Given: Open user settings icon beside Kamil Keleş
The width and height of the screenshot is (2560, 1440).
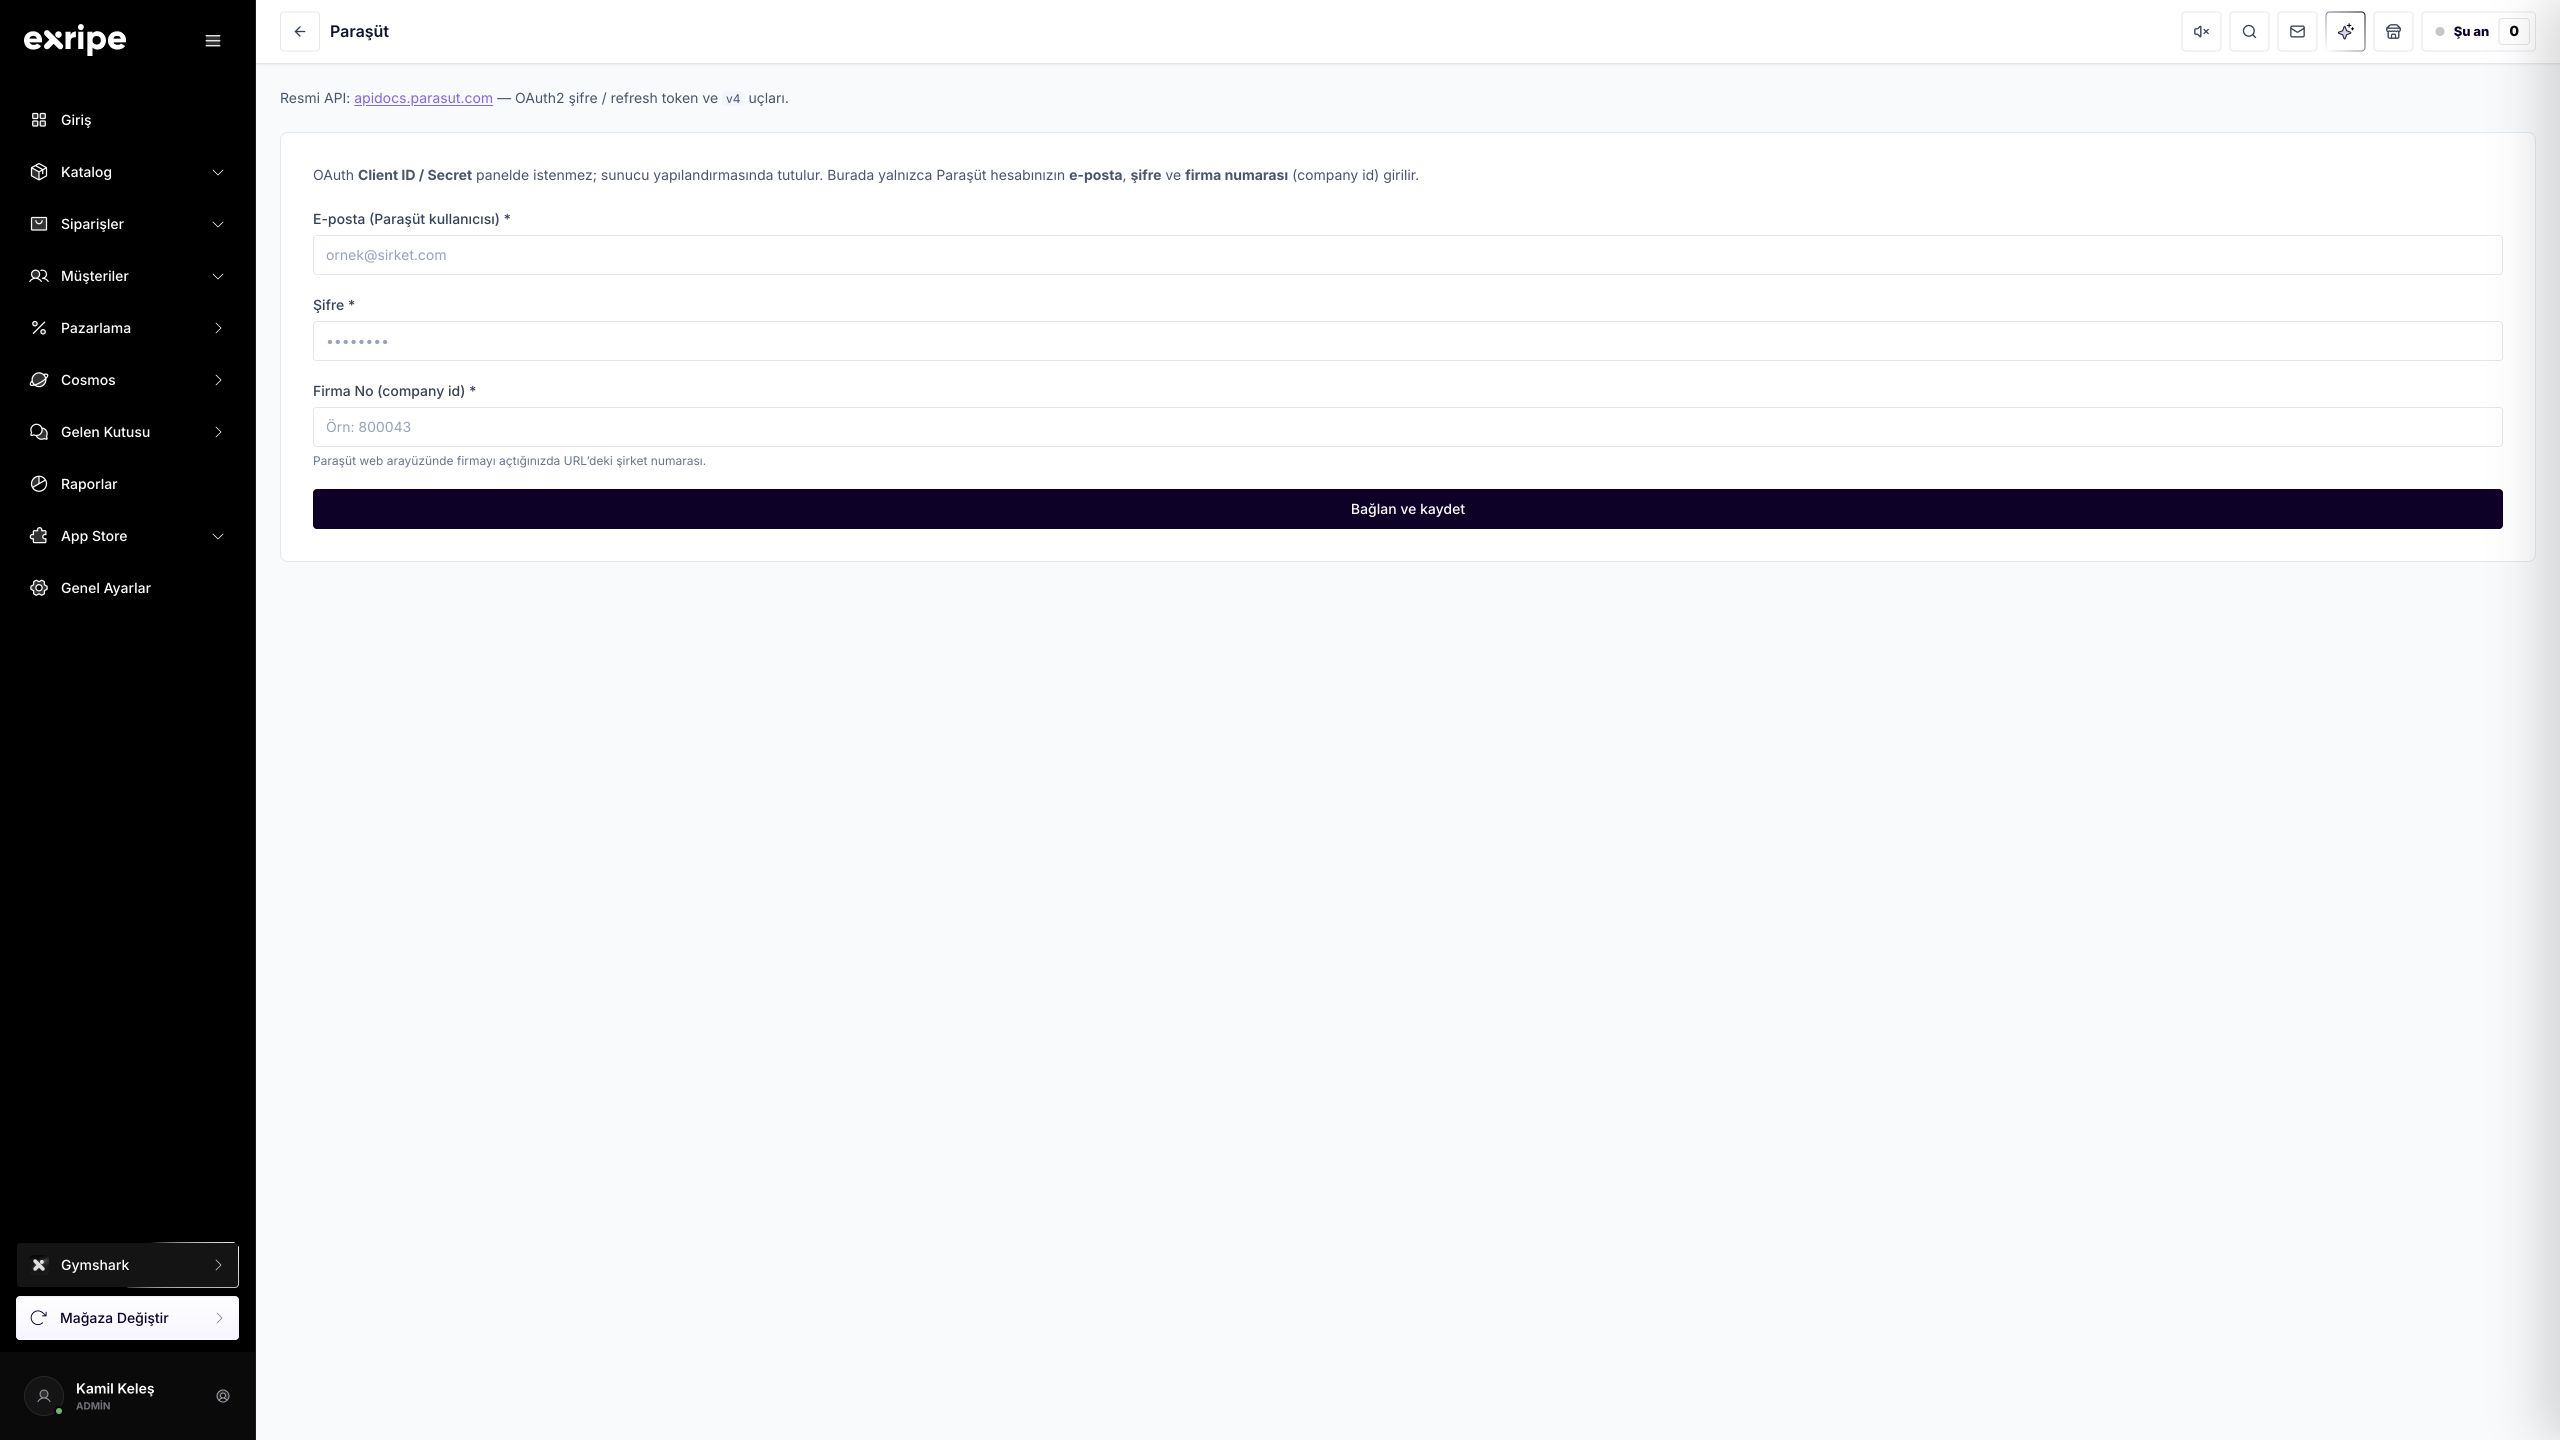Looking at the screenshot, I should pos(223,1396).
